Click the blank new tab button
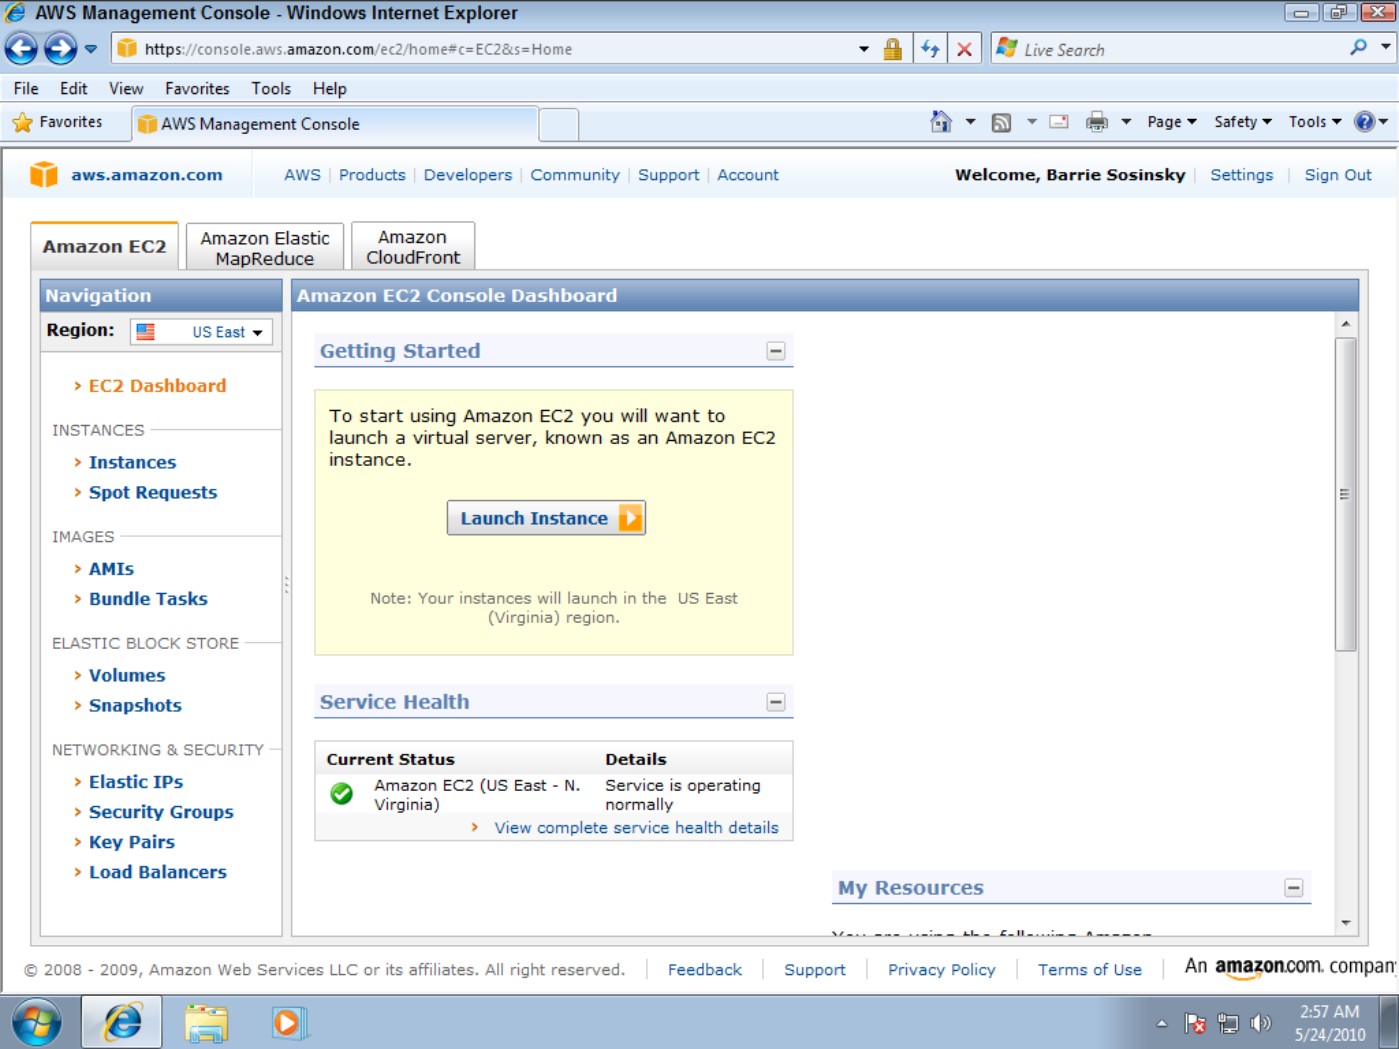 (559, 124)
